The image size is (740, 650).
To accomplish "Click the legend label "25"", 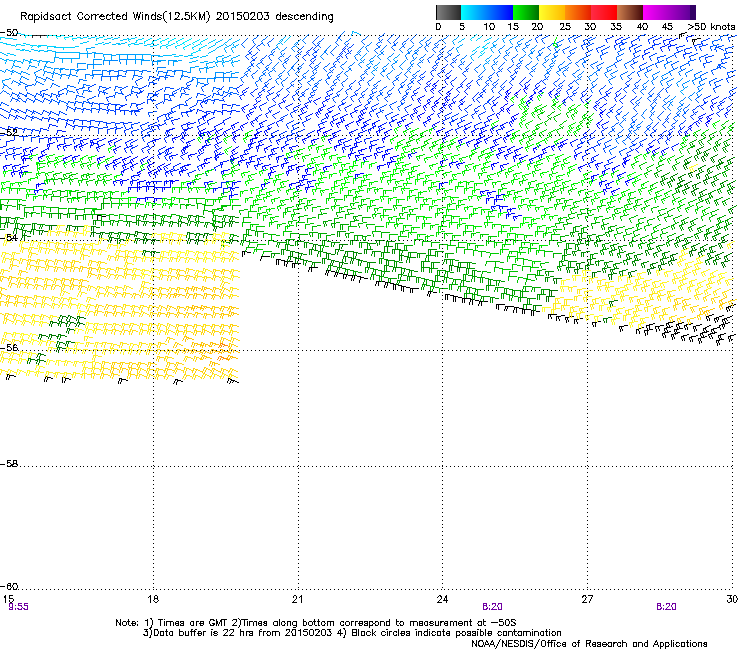I will pyautogui.click(x=564, y=27).
